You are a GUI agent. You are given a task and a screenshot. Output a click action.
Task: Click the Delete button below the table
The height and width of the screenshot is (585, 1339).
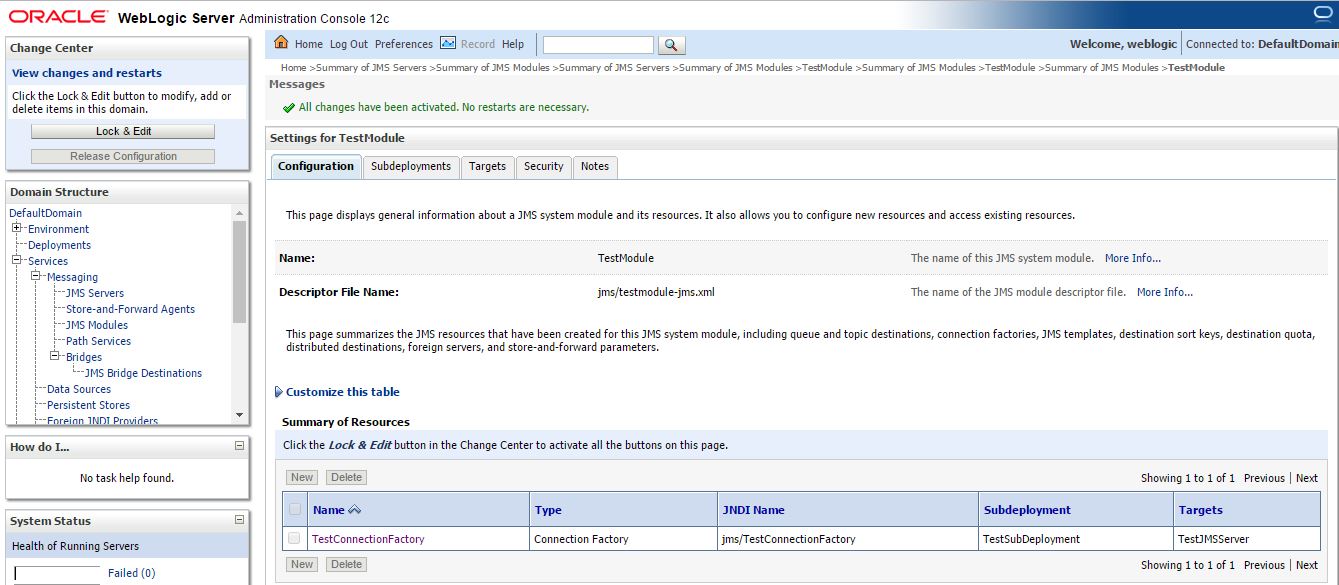346,565
